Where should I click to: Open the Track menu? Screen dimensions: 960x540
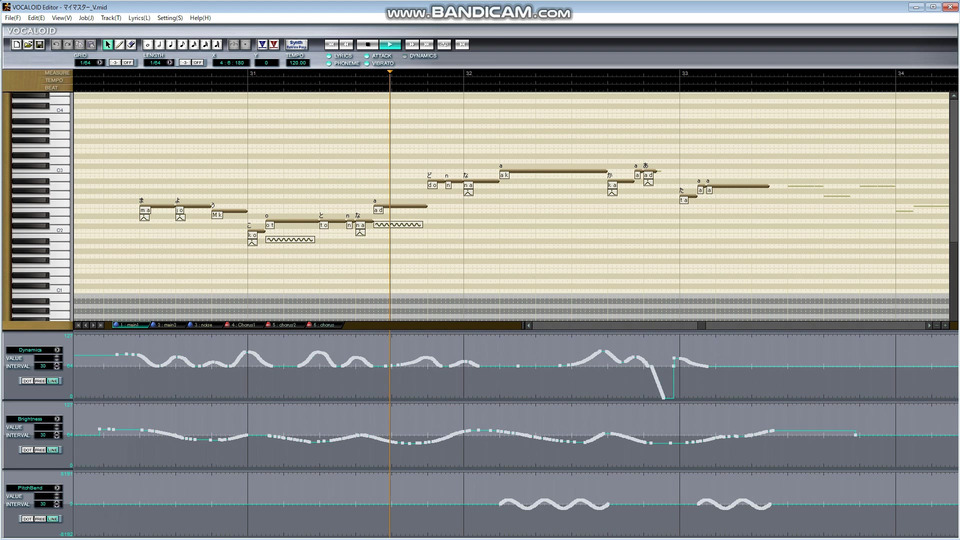tap(111, 18)
